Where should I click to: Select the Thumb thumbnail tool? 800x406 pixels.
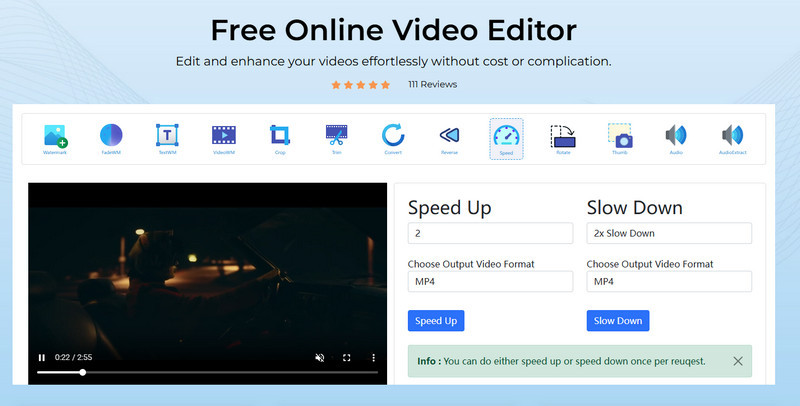[x=620, y=139]
